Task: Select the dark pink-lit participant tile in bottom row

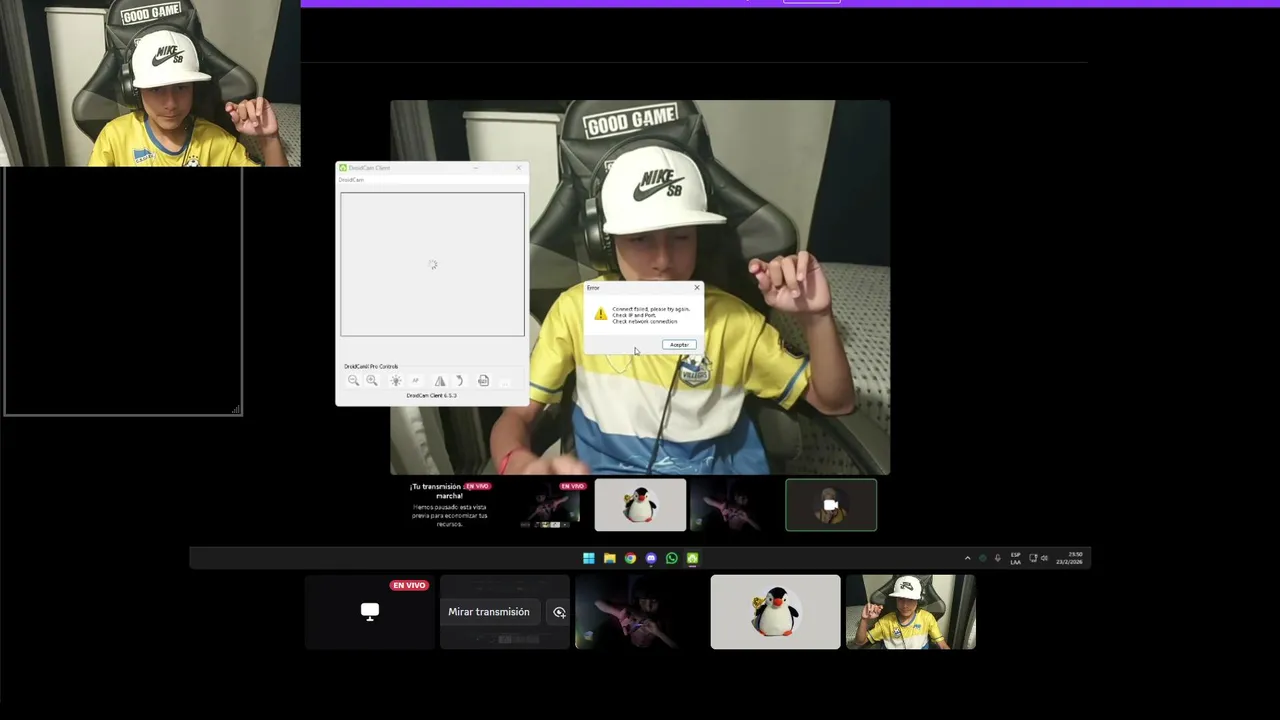Action: point(640,612)
